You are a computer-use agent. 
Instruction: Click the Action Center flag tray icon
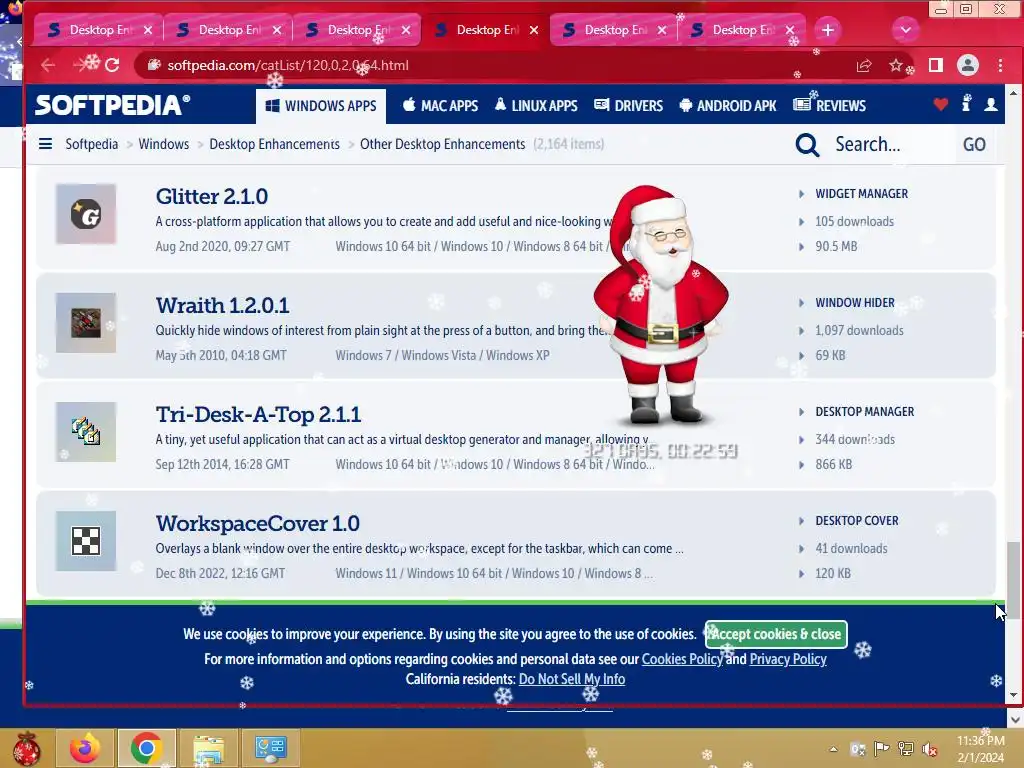[x=882, y=749]
